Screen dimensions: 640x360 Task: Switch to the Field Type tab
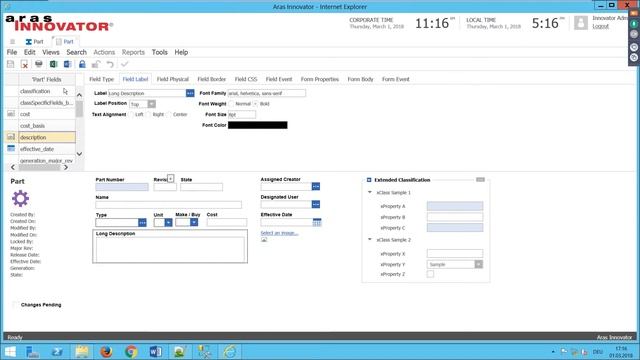(102, 79)
